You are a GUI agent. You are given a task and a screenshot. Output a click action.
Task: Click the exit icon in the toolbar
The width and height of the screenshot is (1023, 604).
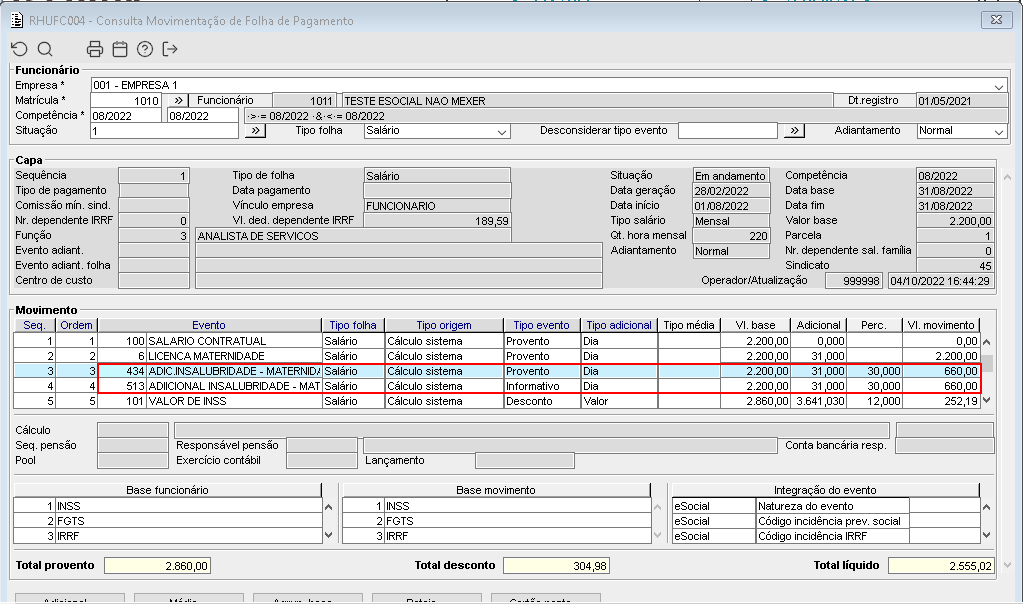[x=170, y=49]
